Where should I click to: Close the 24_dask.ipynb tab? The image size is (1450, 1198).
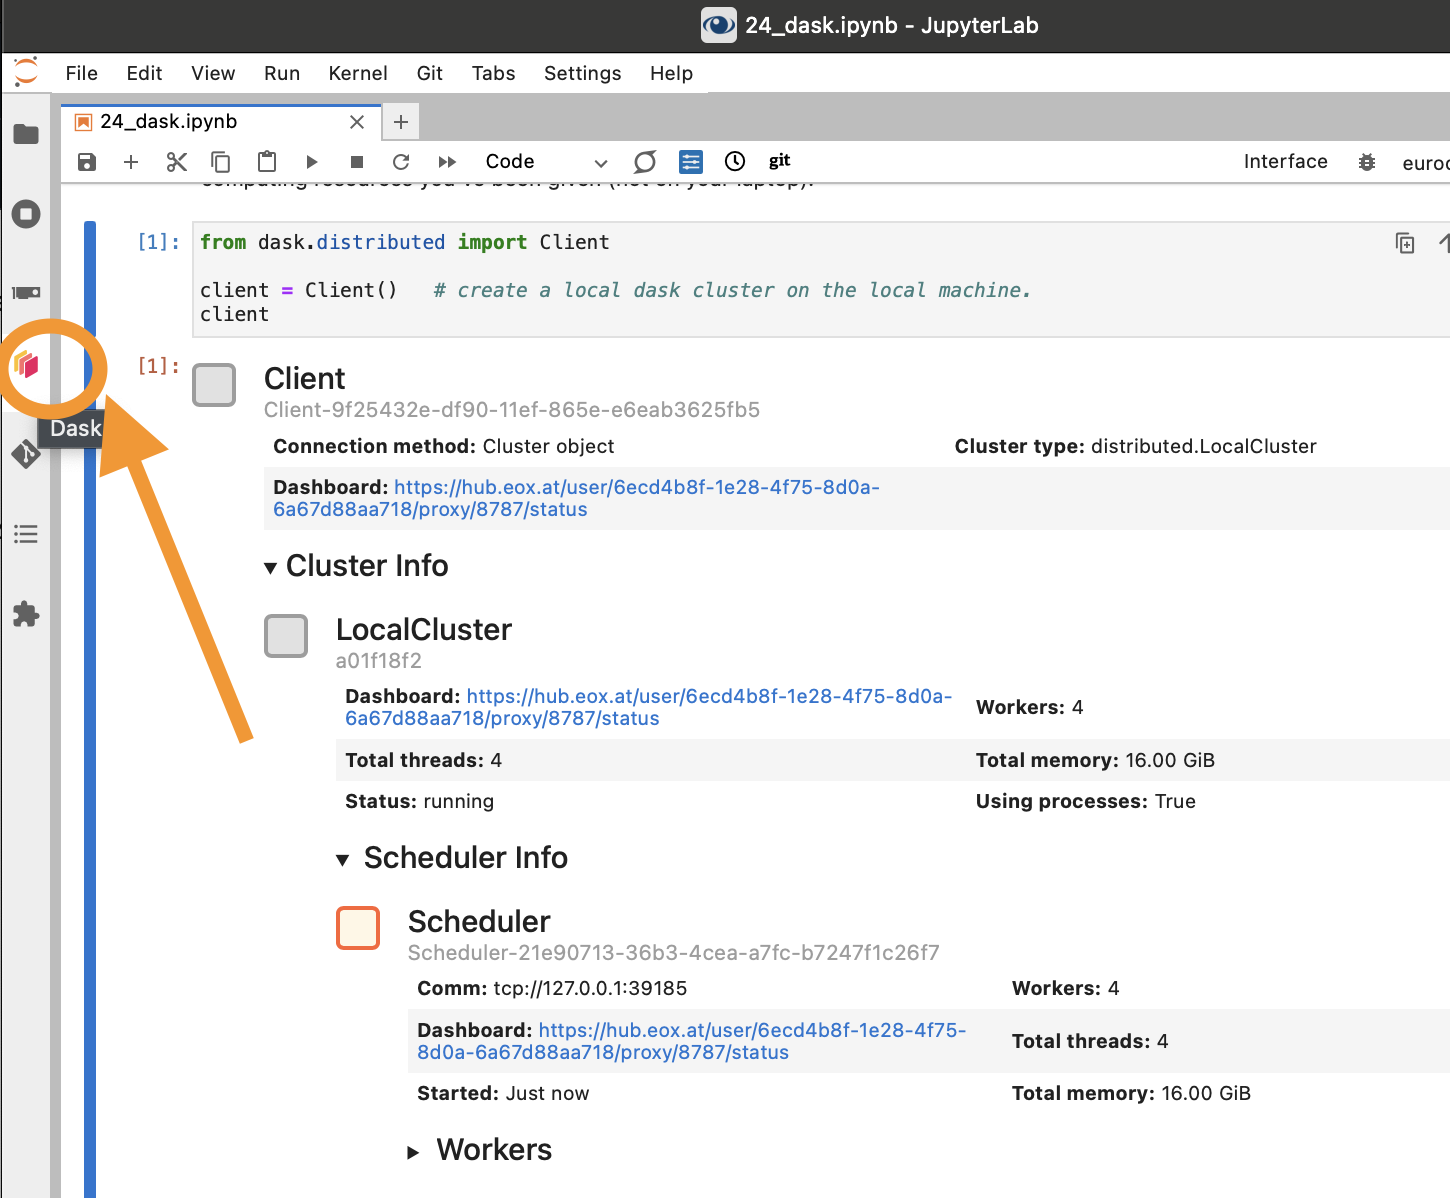coord(357,122)
